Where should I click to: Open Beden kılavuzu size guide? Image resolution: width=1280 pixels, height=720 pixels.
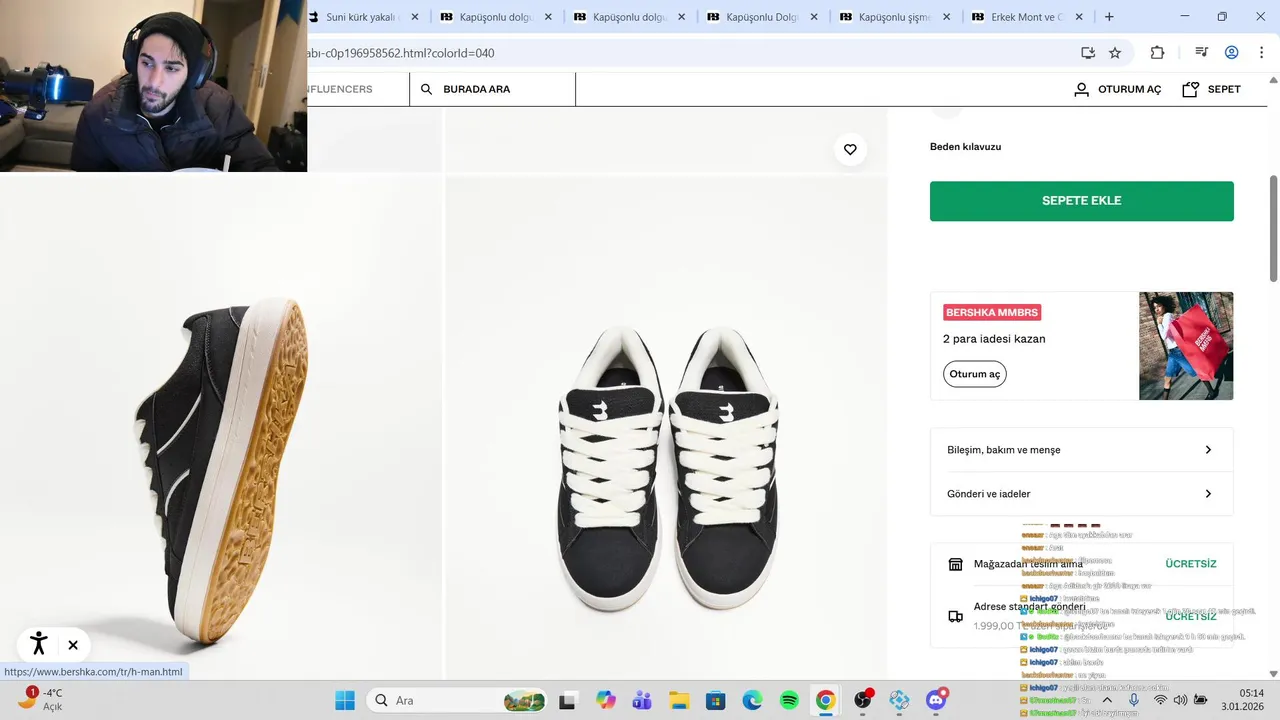(x=965, y=147)
